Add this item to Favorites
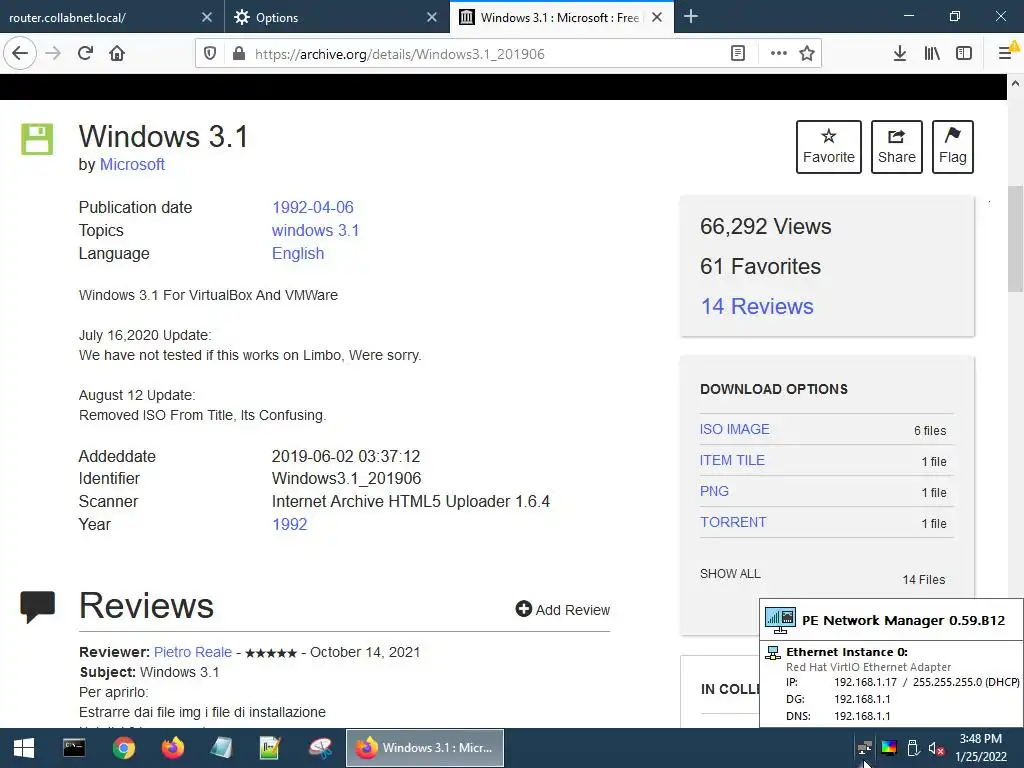 click(829, 147)
